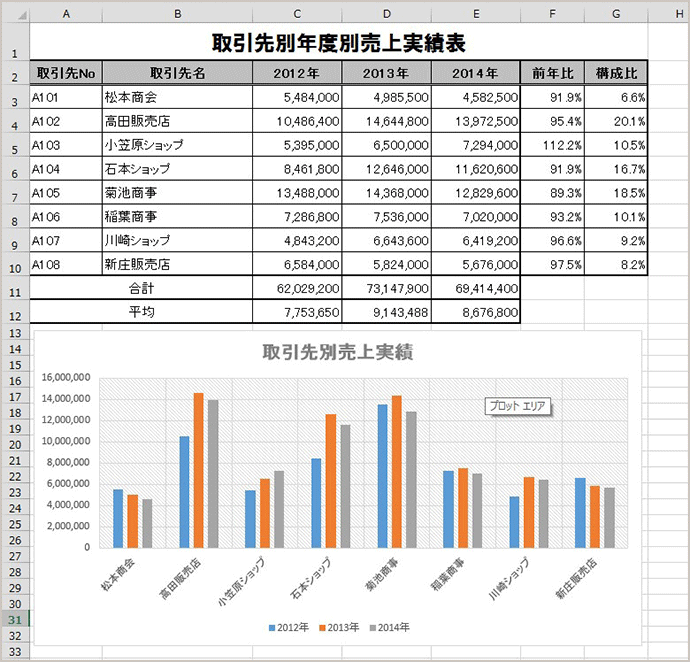Select header cell 取引先No
The height and width of the screenshot is (662, 690).
66,73
